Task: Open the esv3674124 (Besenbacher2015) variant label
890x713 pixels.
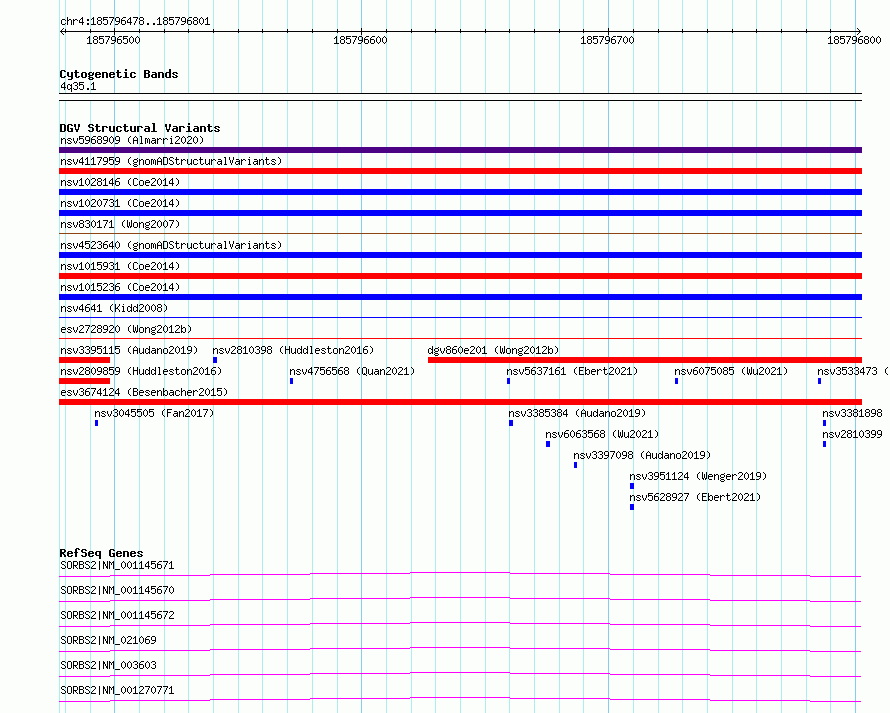Action: click(x=144, y=392)
